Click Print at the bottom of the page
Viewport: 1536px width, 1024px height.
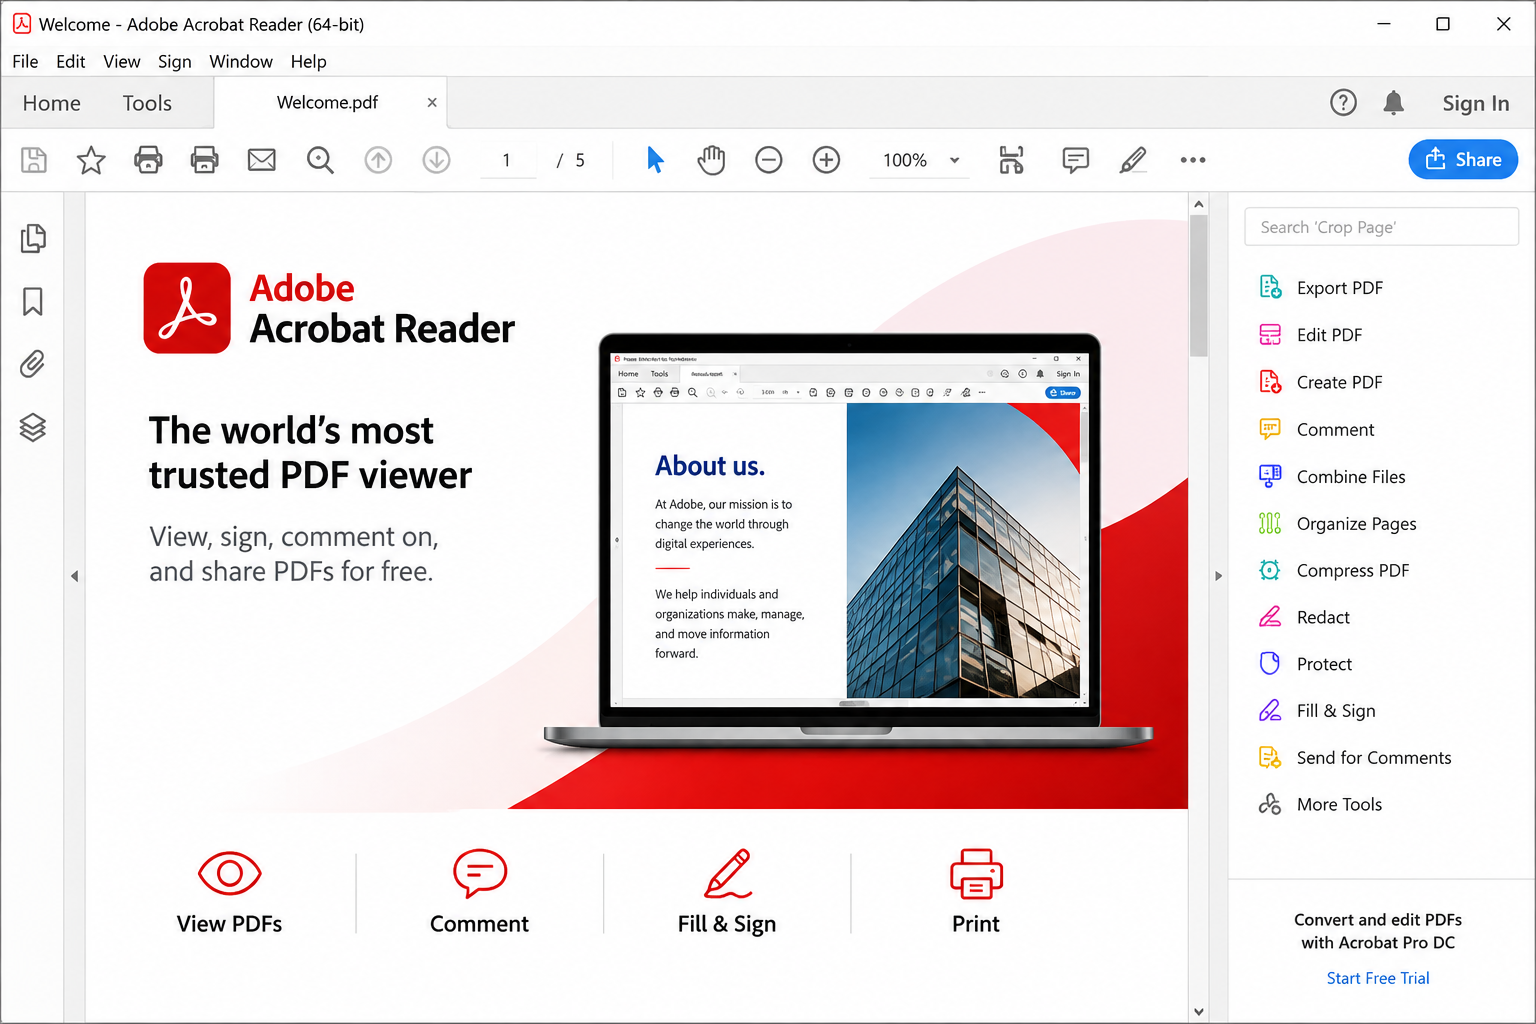point(976,893)
